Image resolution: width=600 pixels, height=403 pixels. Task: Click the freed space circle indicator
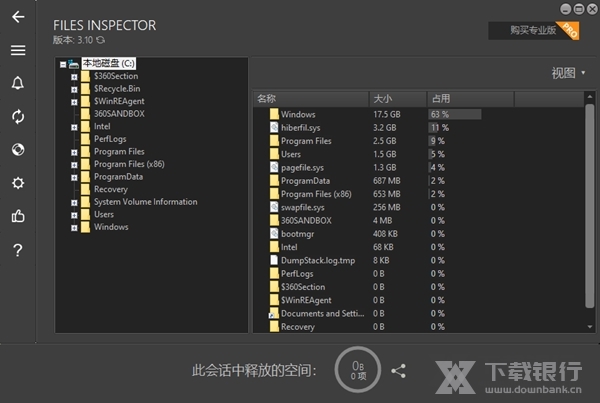pyautogui.click(x=358, y=370)
